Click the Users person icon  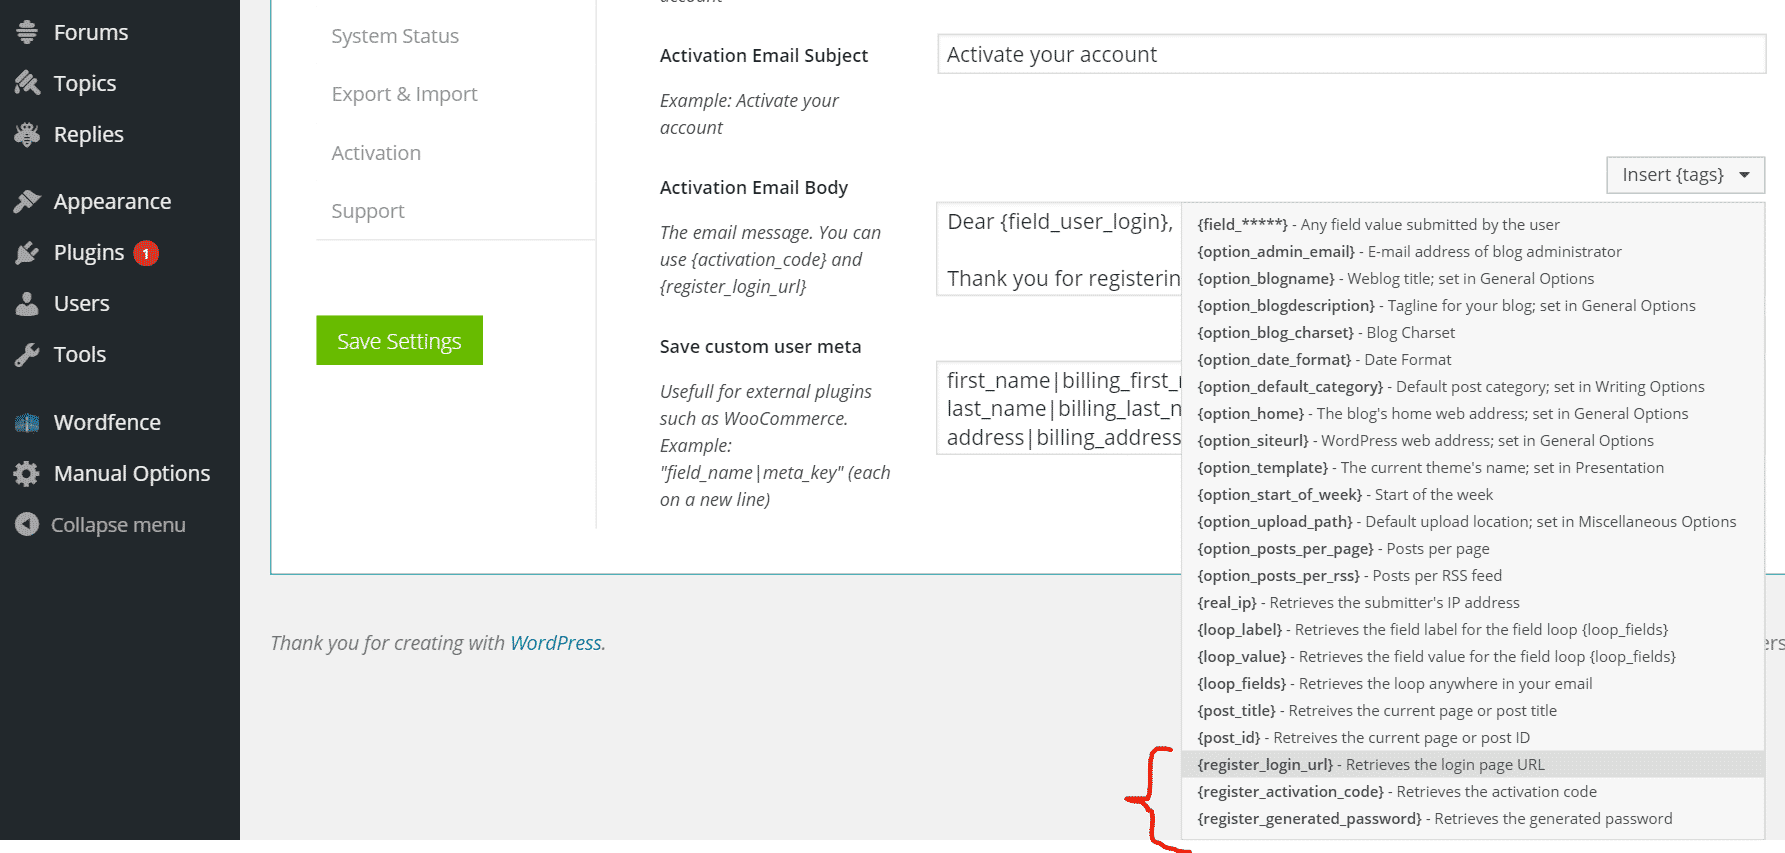27,303
